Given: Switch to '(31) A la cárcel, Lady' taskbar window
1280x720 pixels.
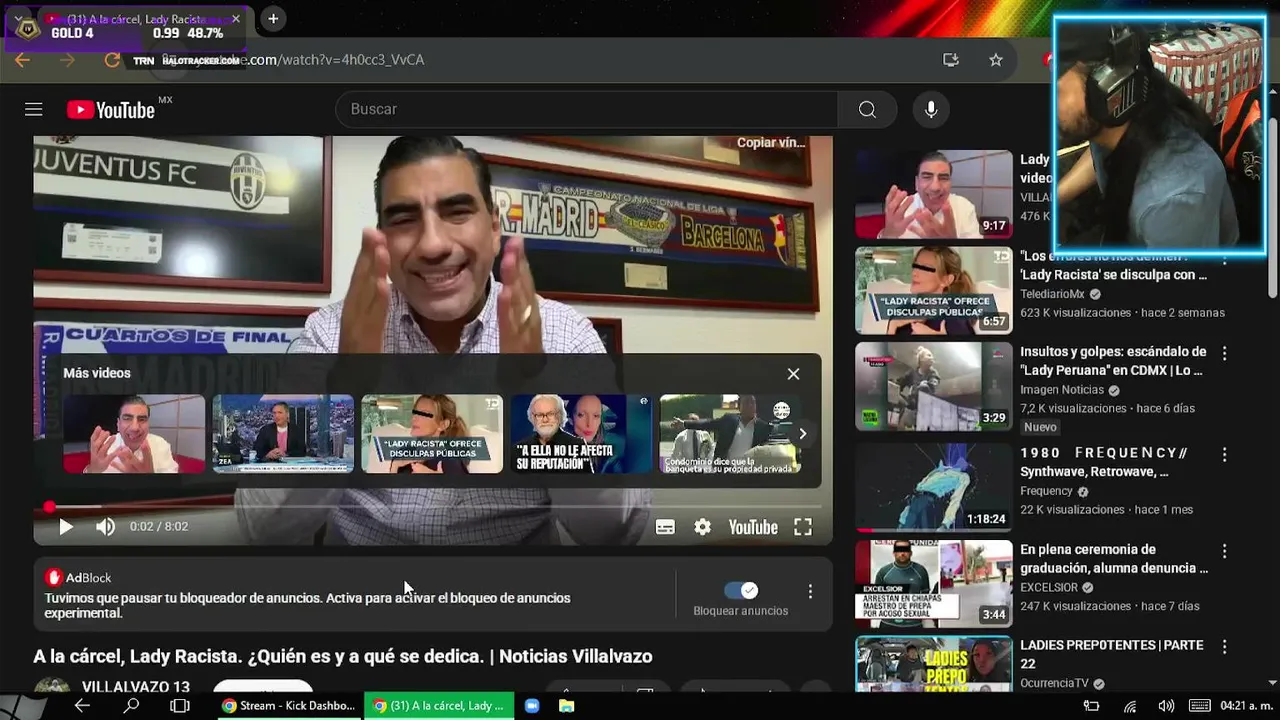Looking at the screenshot, I should point(439,706).
